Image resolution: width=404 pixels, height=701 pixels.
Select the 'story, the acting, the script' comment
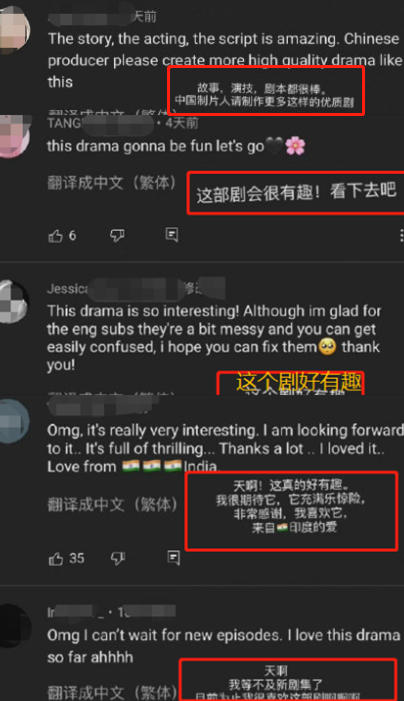coord(225,60)
